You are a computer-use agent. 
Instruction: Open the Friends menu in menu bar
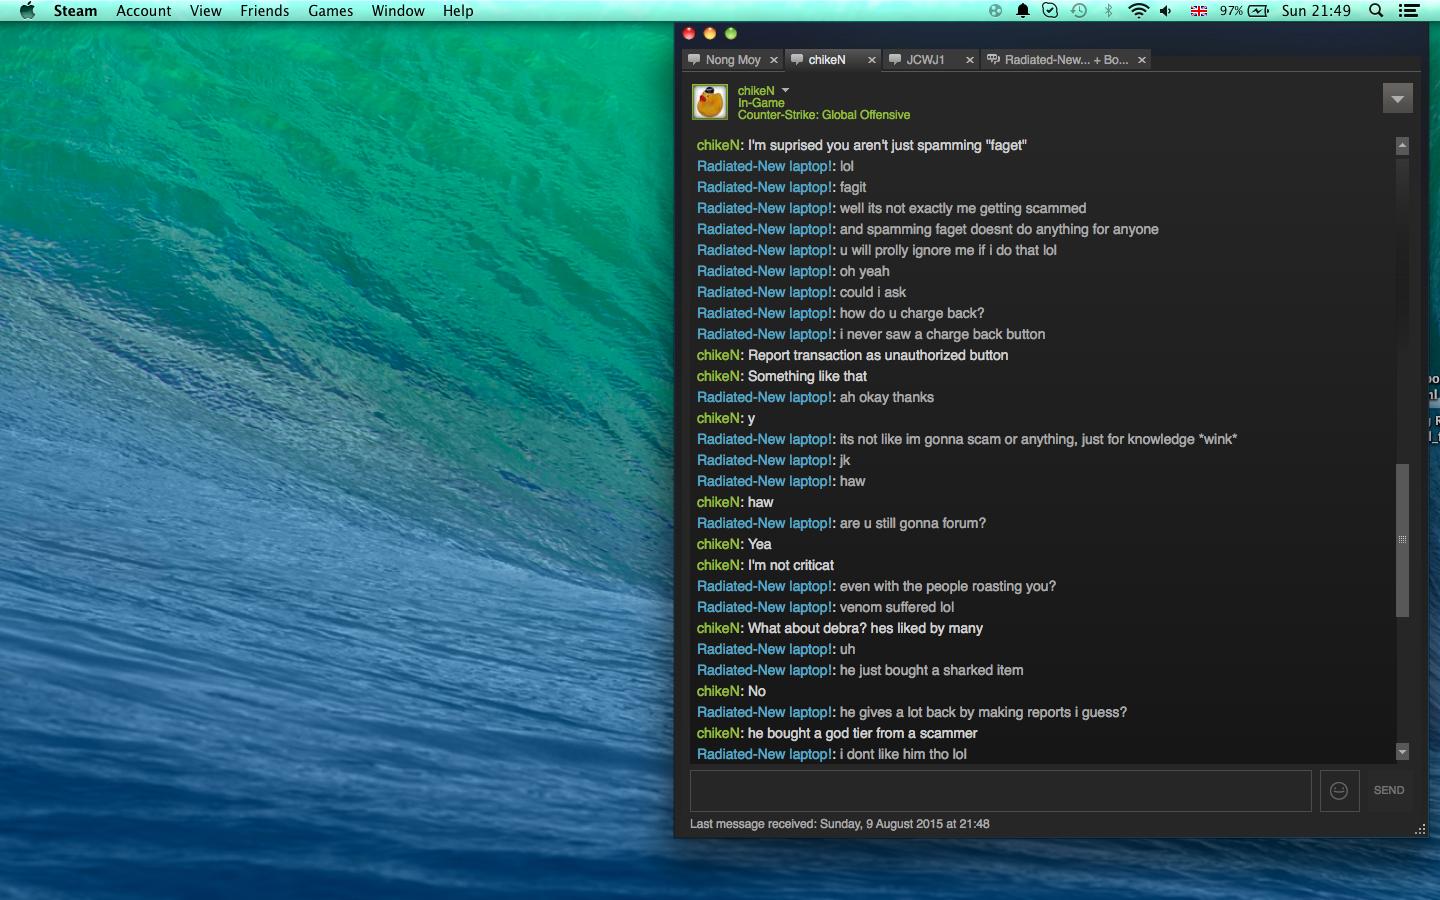pyautogui.click(x=264, y=11)
